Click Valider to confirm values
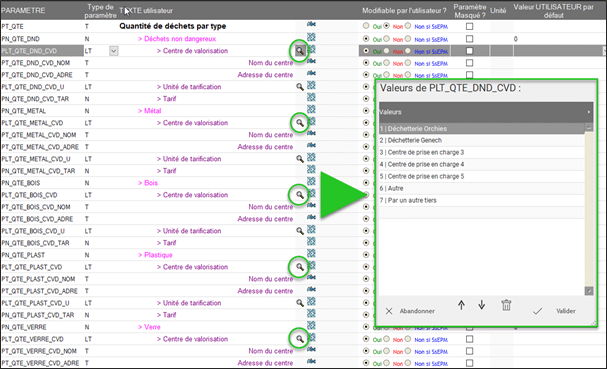 pyautogui.click(x=566, y=311)
